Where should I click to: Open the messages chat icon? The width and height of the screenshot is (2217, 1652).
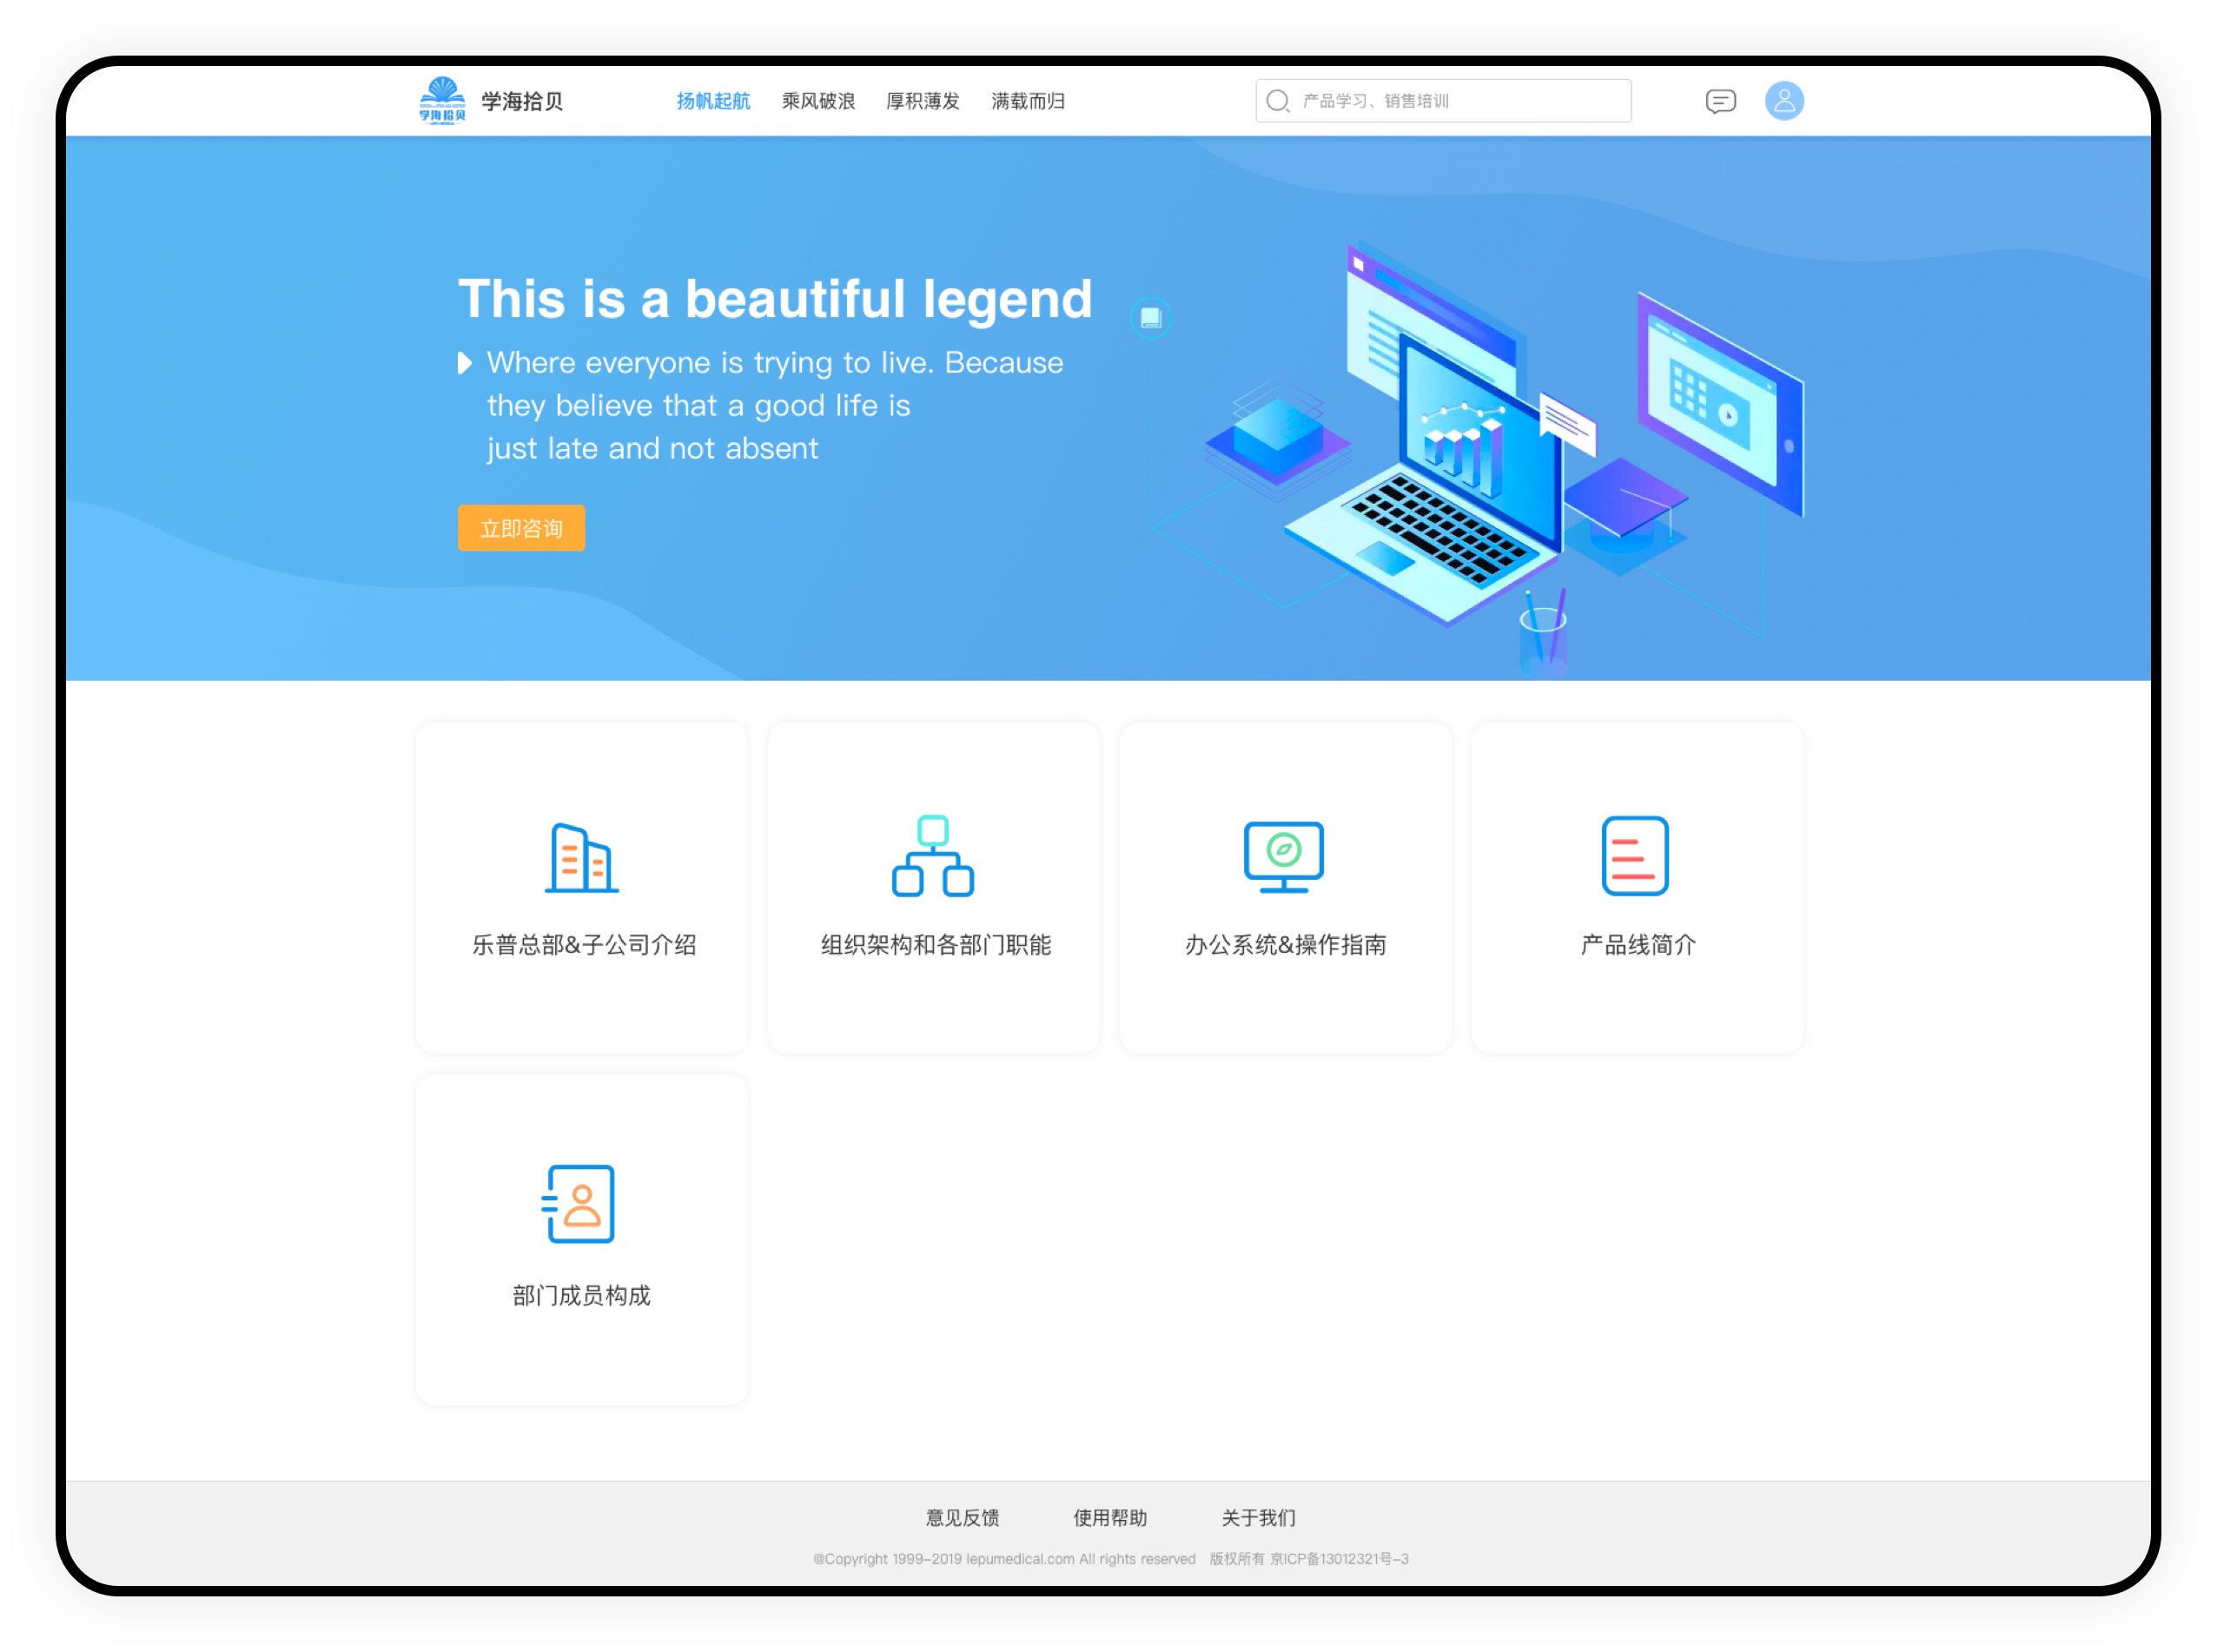[1720, 101]
